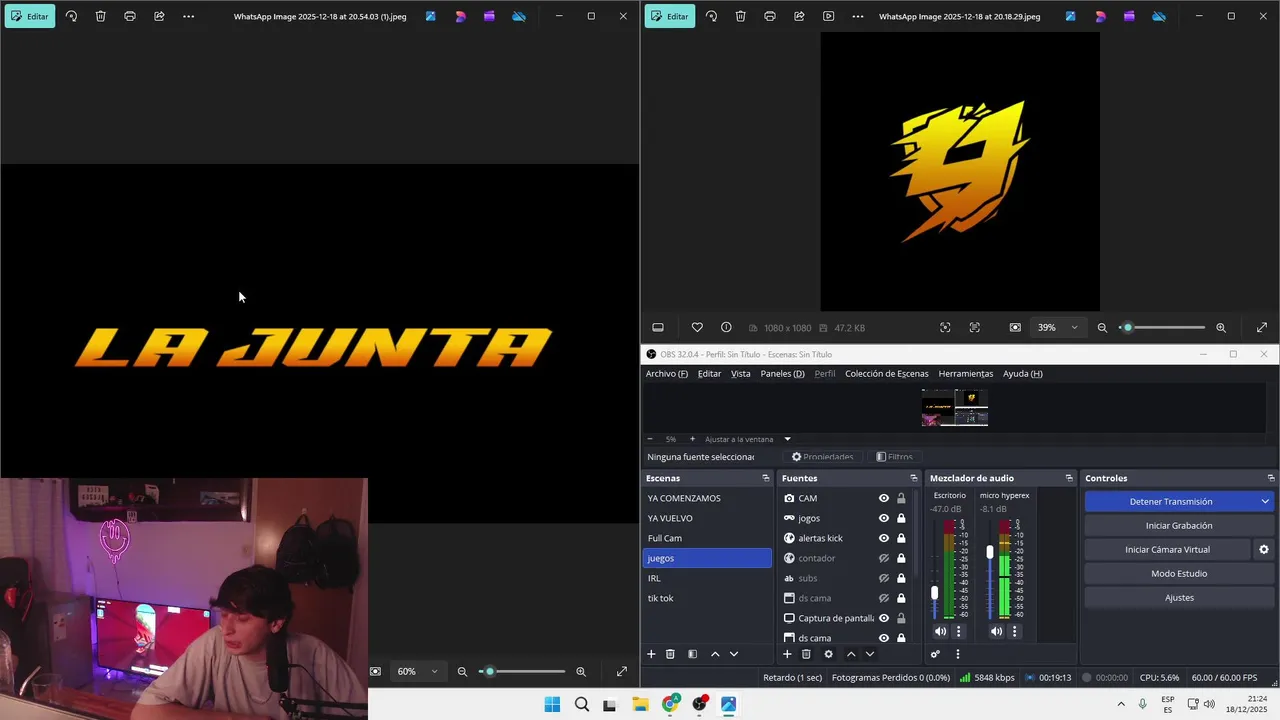Open the Vista menu in OBS
The image size is (1280, 720).
click(x=740, y=373)
